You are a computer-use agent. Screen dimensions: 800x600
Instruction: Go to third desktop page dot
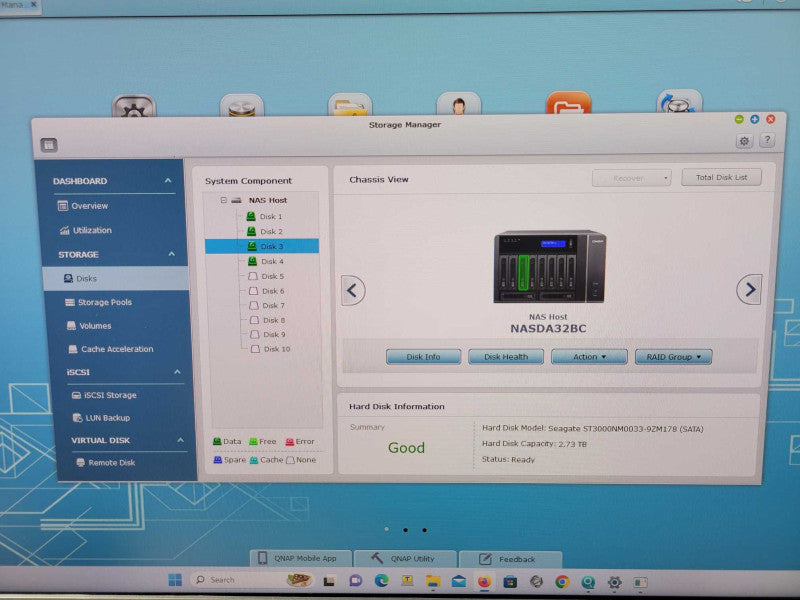424,530
